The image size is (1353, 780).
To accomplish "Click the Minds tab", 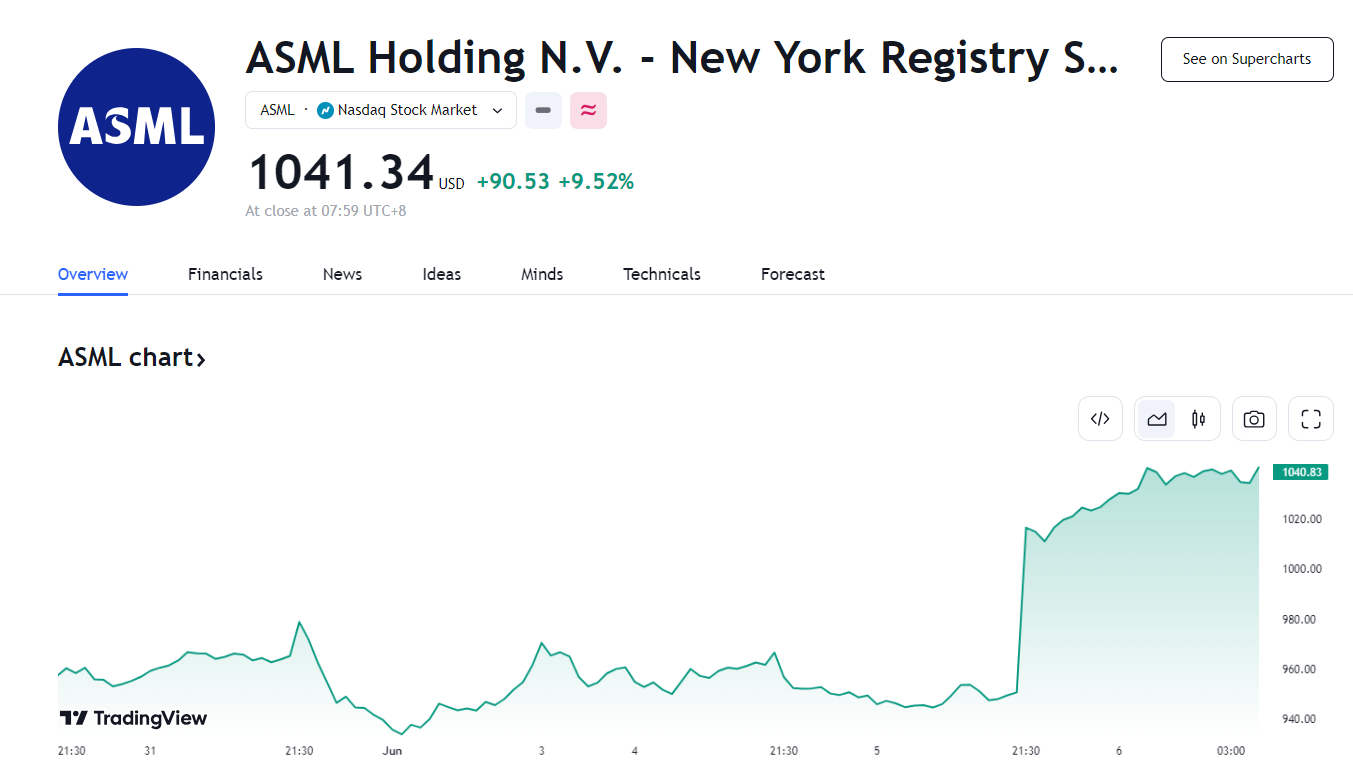I will coord(542,274).
